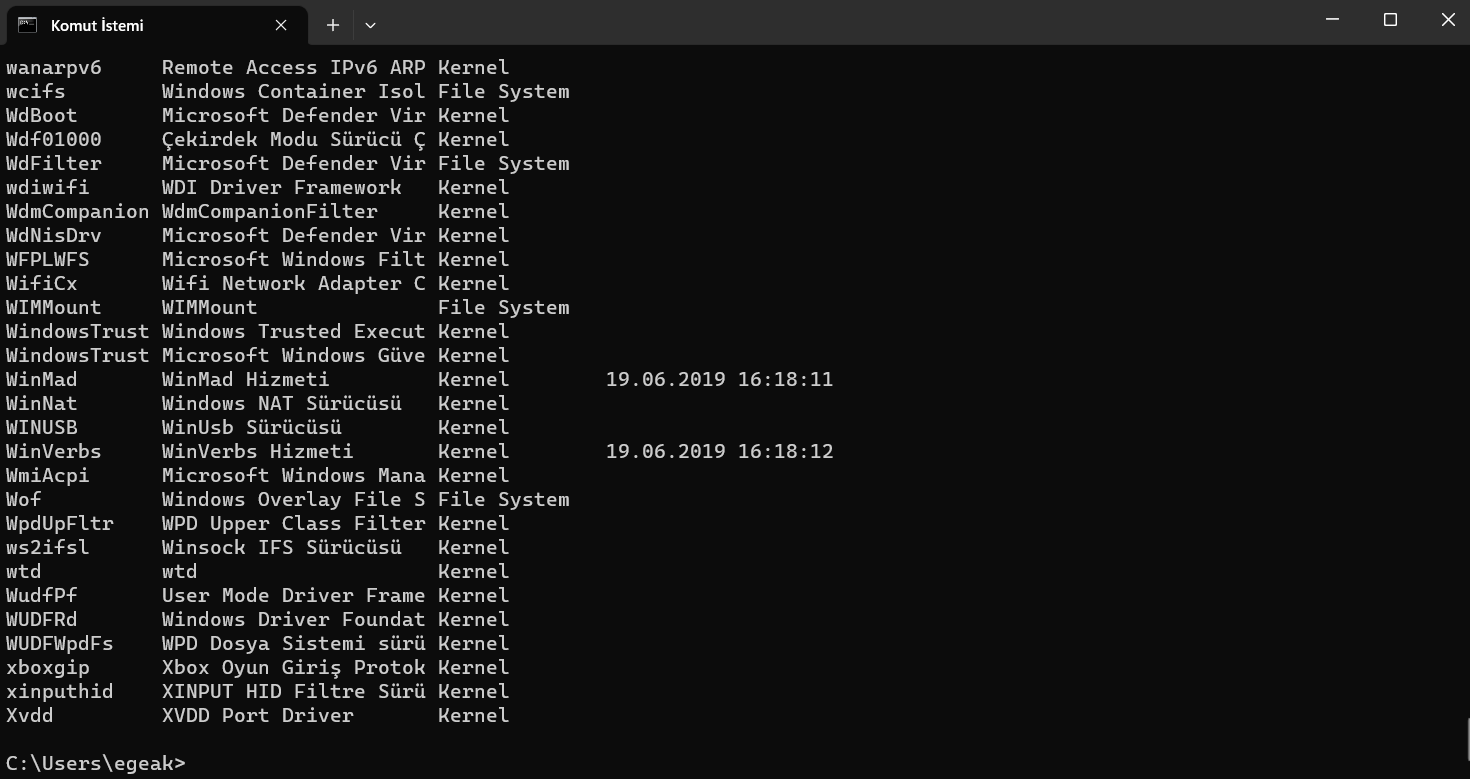Click the WinMad timestamp 19.06.2019 16:18:11

point(719,380)
